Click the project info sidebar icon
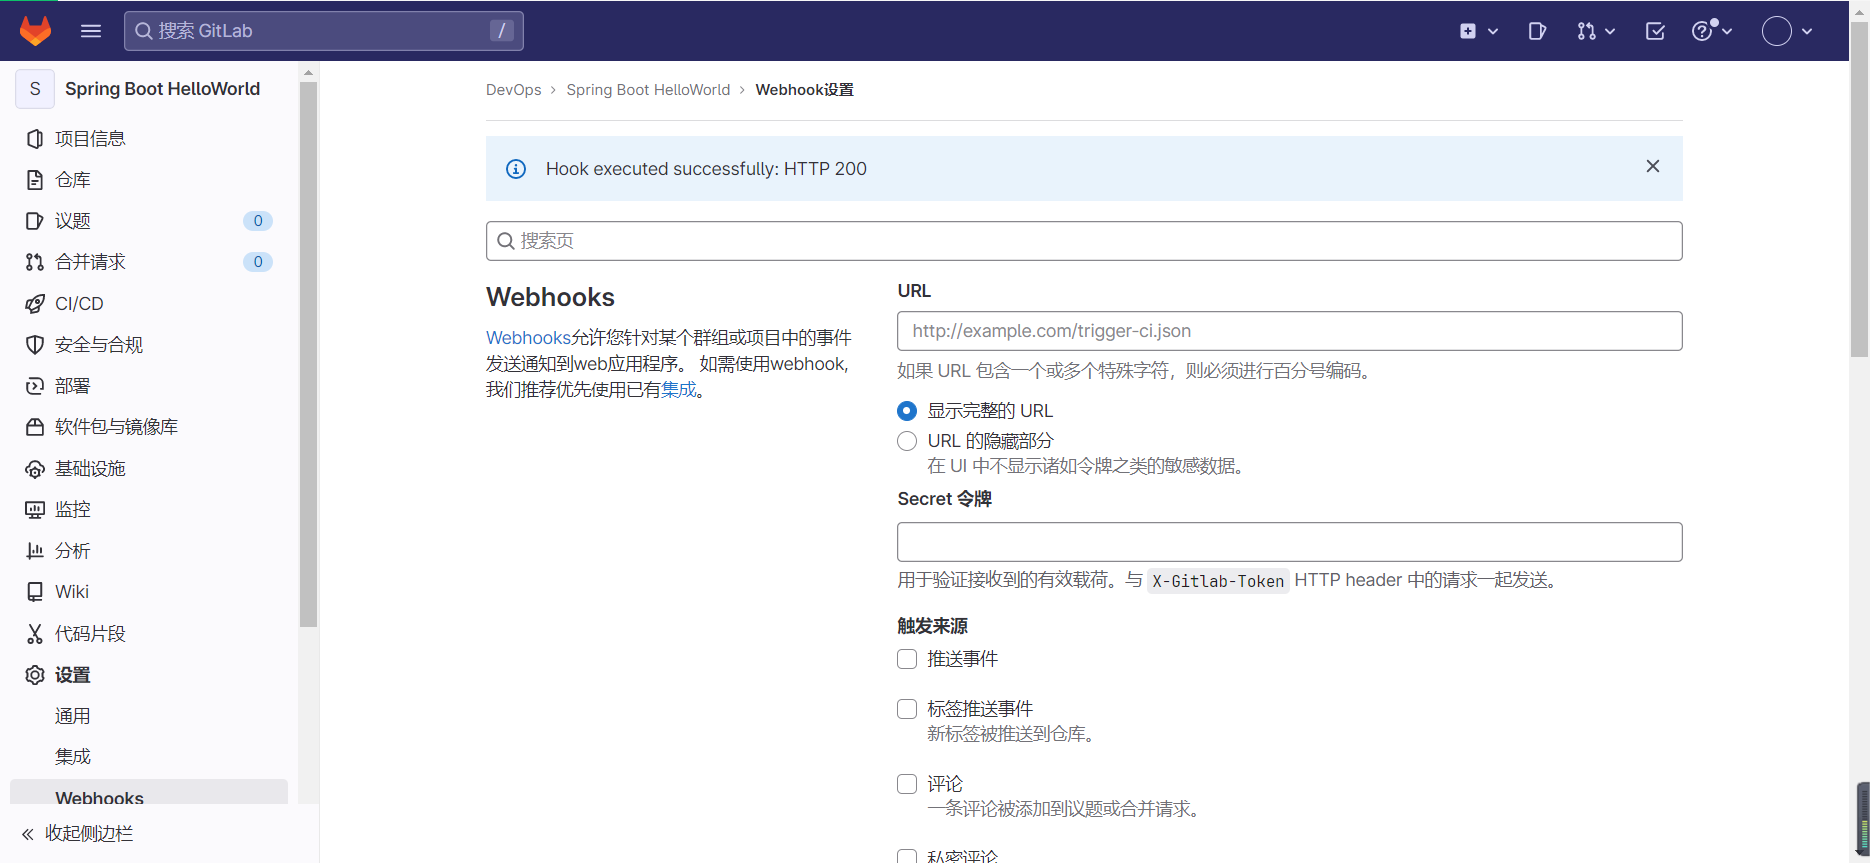 coord(35,139)
